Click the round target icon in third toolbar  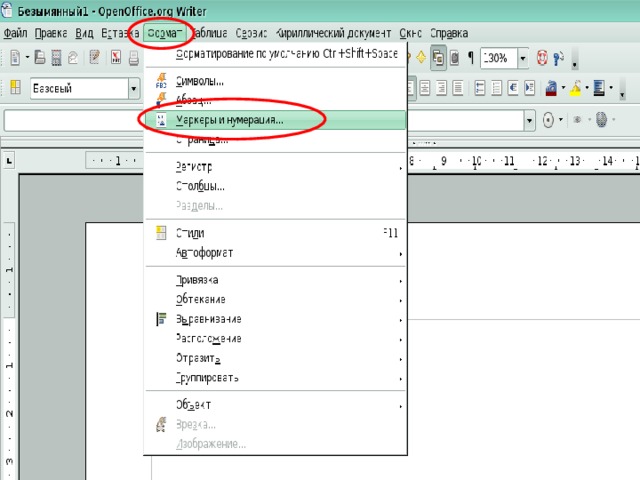(x=549, y=120)
